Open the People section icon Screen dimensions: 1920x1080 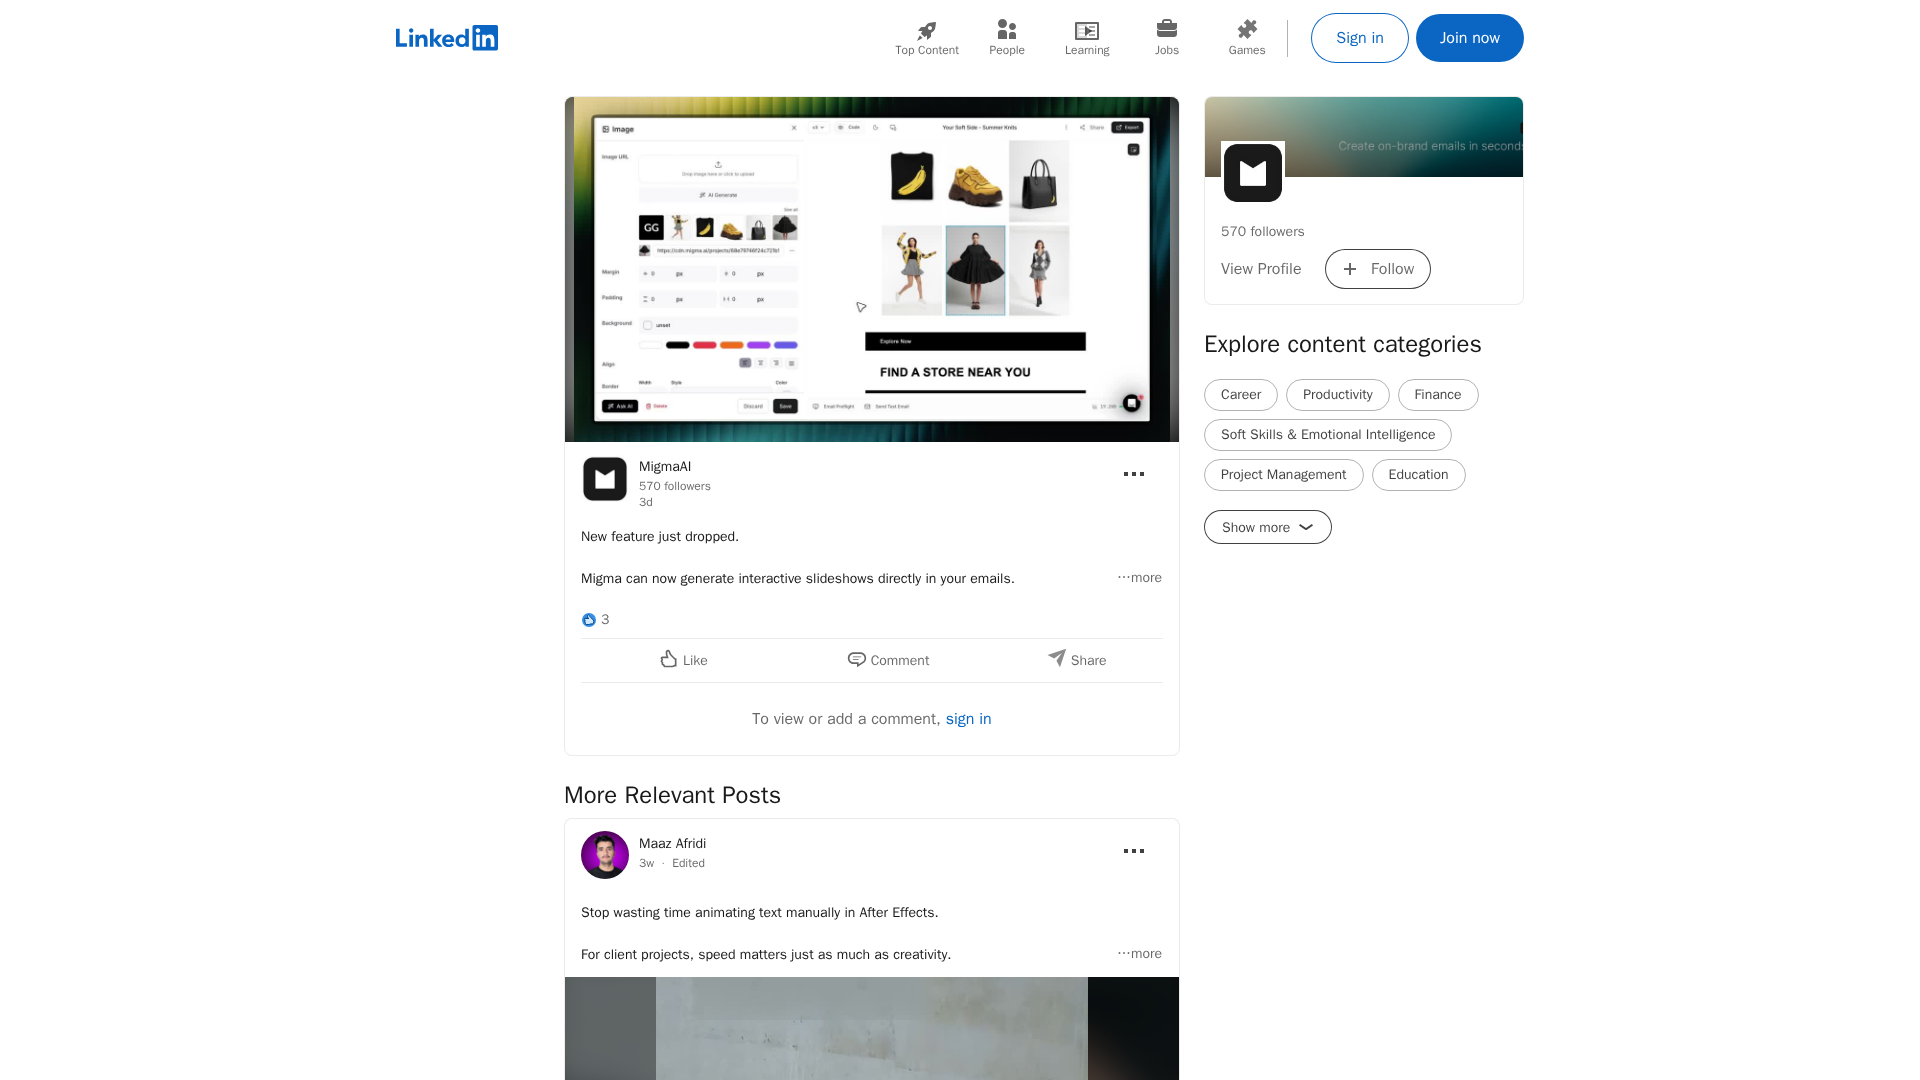1006,31
